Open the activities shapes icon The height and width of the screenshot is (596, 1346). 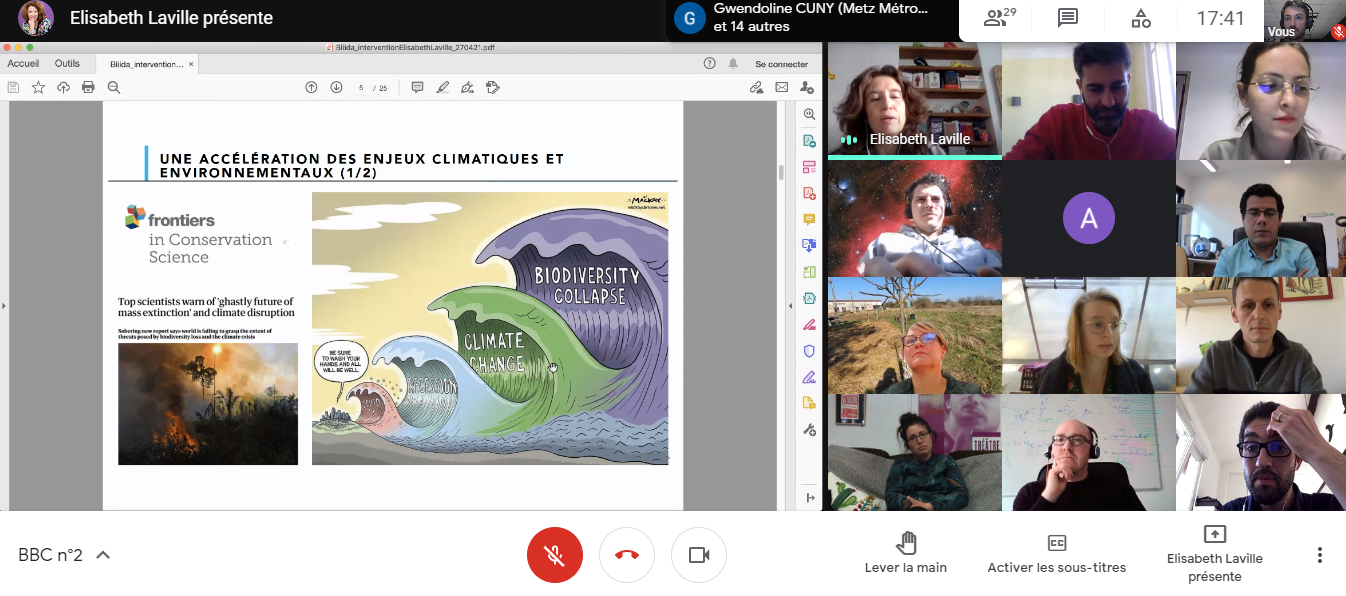point(1140,18)
